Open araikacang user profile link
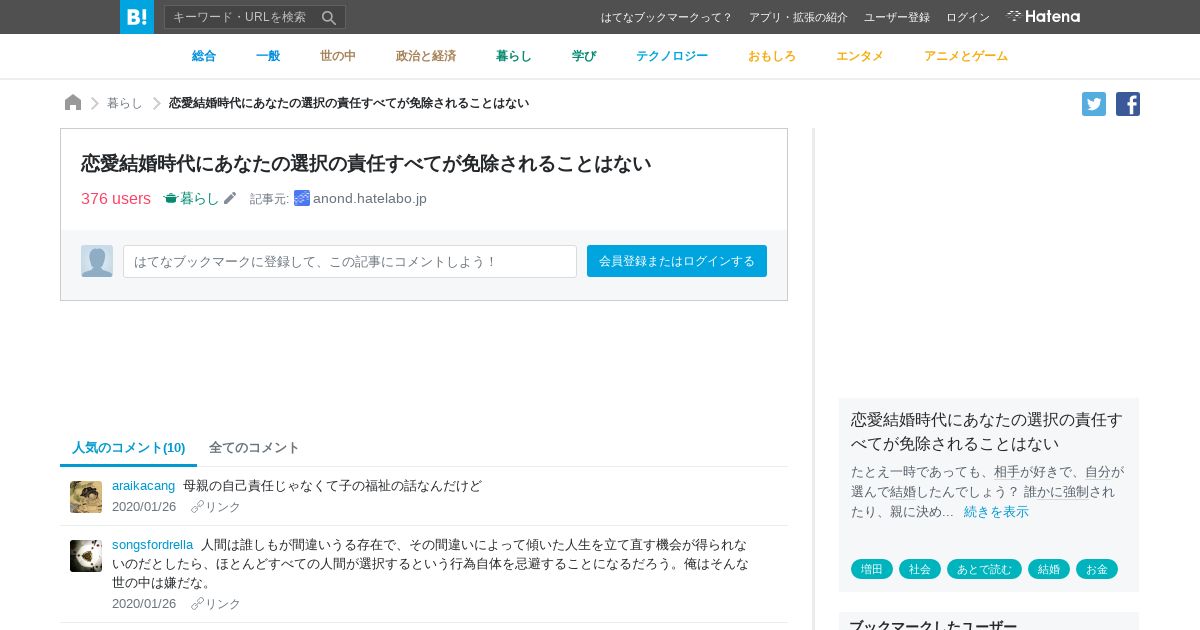Viewport: 1200px width, 630px height. (143, 485)
